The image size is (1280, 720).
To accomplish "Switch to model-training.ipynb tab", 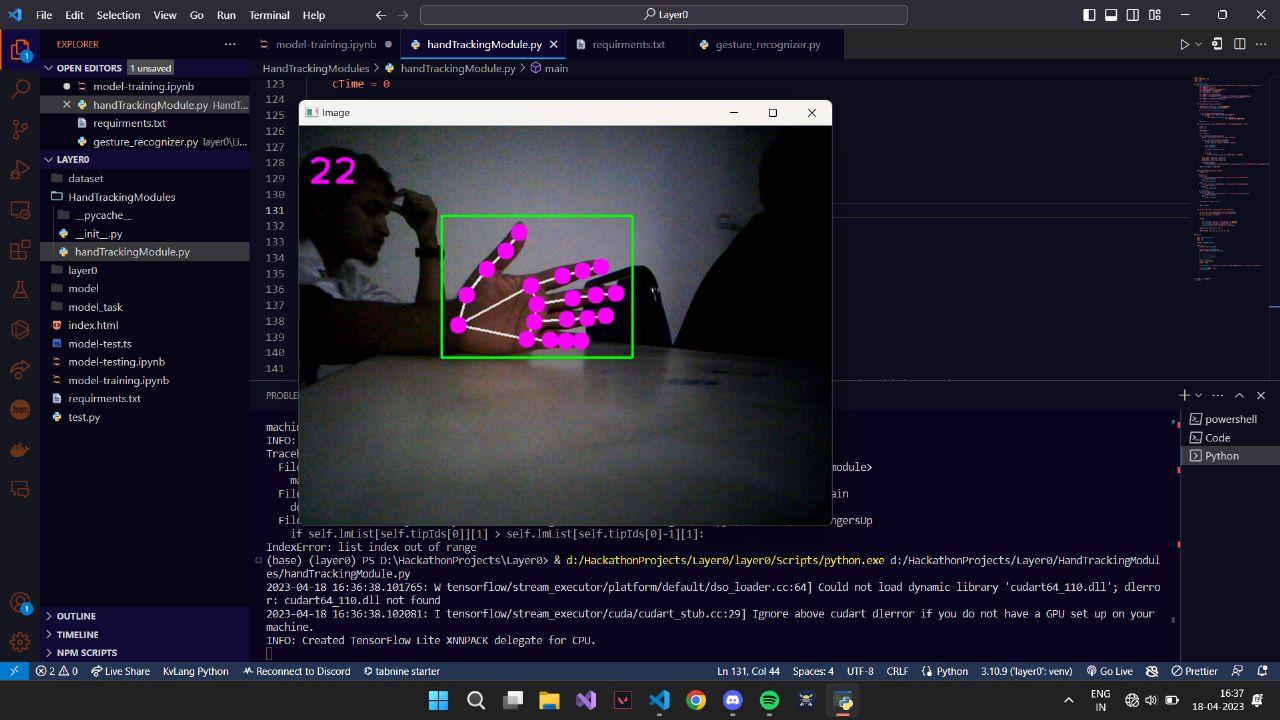I will (325, 44).
